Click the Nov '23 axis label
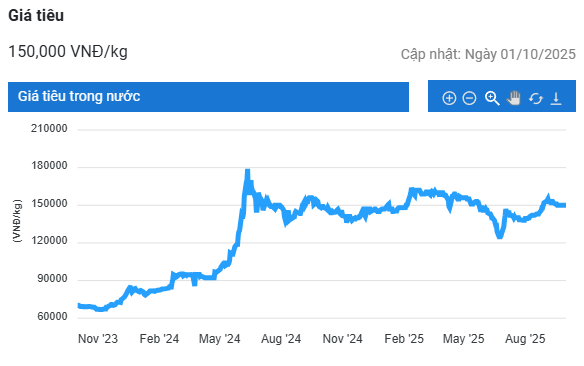Screen dimensions: 584x366 coord(98,339)
